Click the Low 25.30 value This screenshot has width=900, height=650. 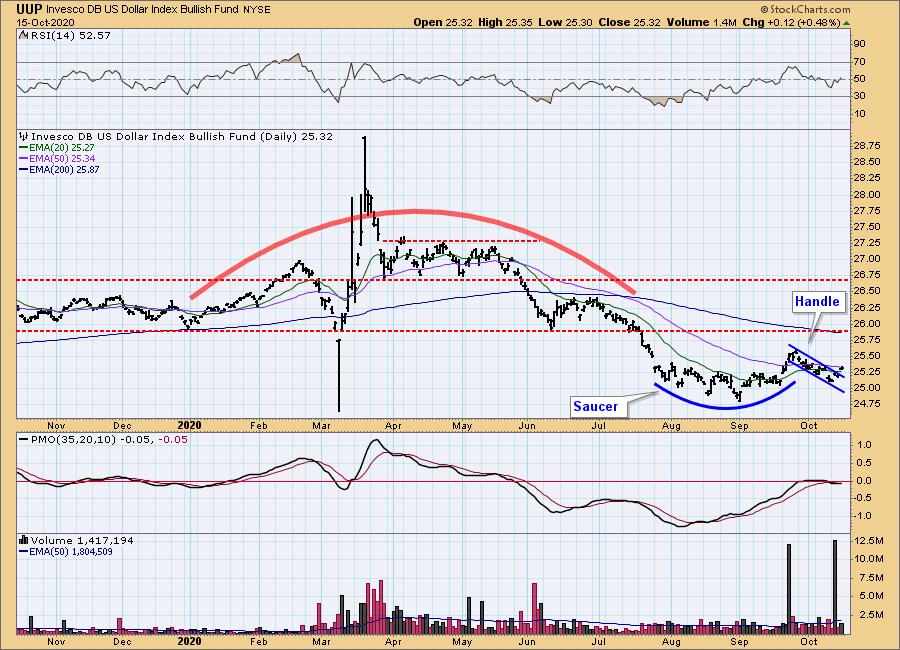coord(565,22)
